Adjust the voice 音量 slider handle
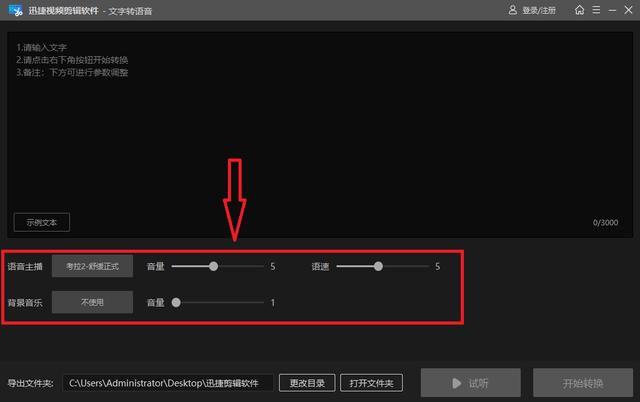Screen dimensions: 640x402 pyautogui.click(x=213, y=267)
